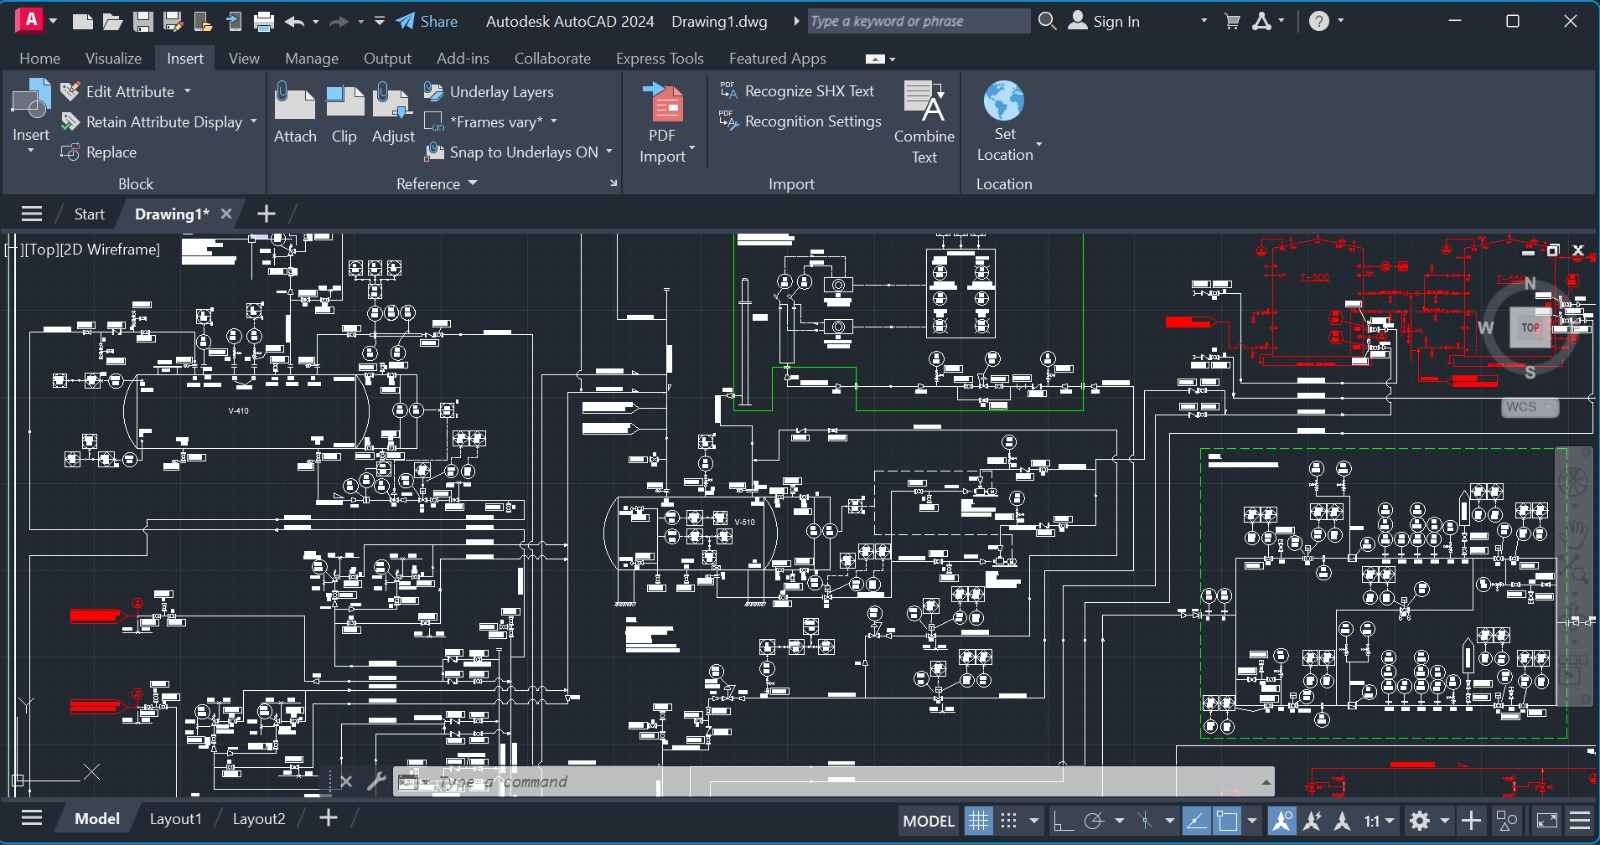Click the MODEL status bar button
This screenshot has width=1600, height=845.
(929, 821)
